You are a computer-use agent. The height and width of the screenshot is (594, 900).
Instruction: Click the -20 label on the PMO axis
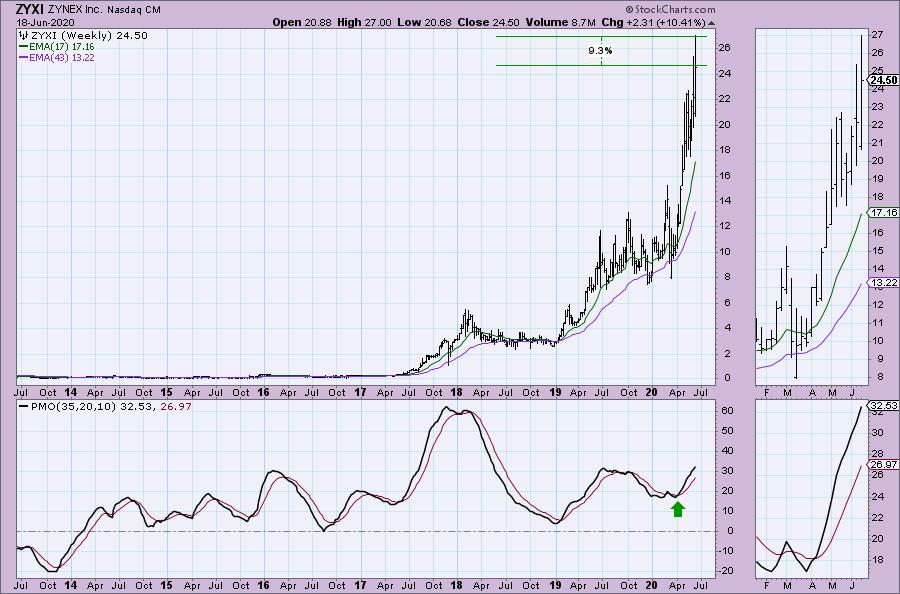click(726, 570)
